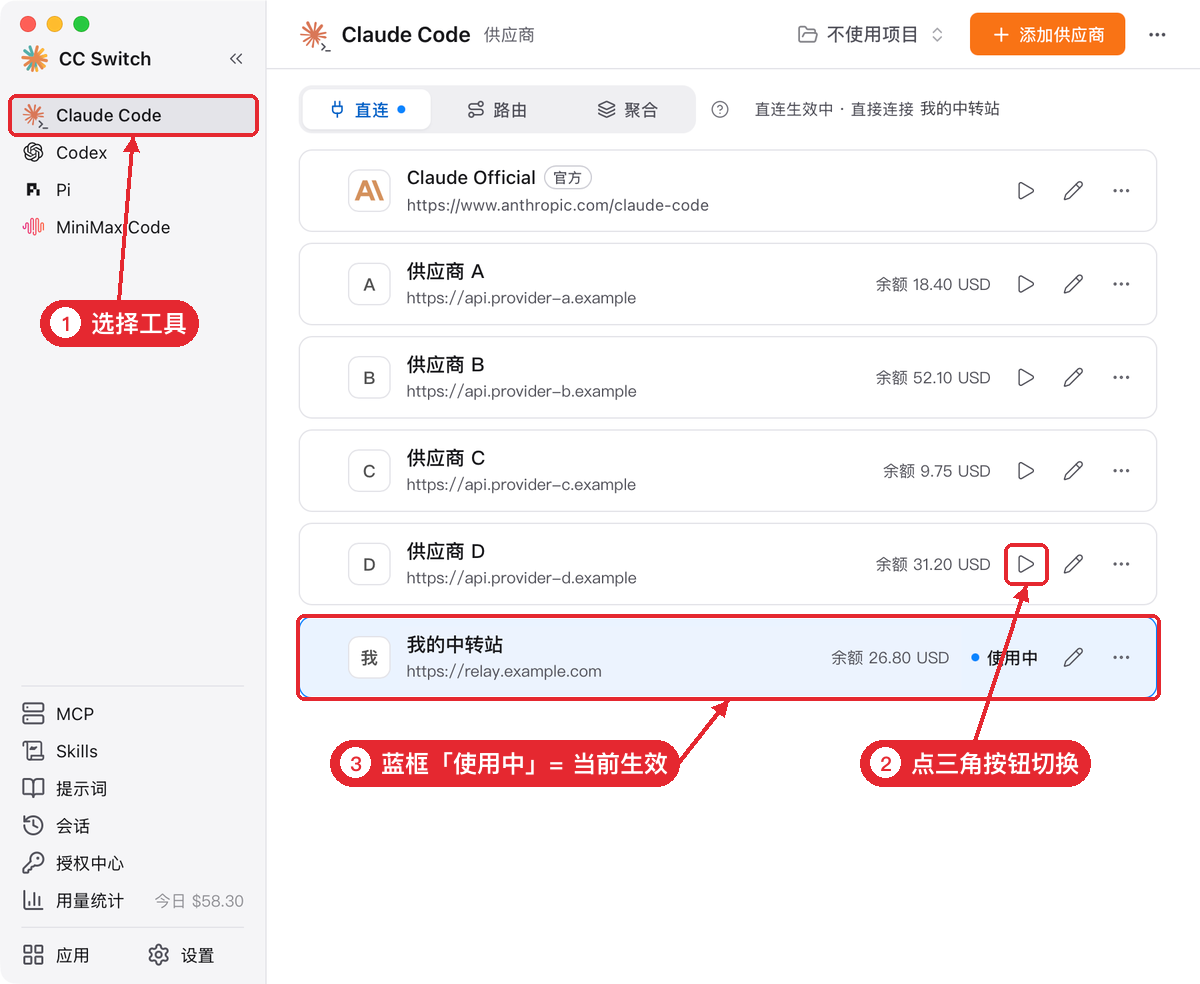Open the top-right more options menu
This screenshot has height=984, width=1200.
(x=1157, y=35)
